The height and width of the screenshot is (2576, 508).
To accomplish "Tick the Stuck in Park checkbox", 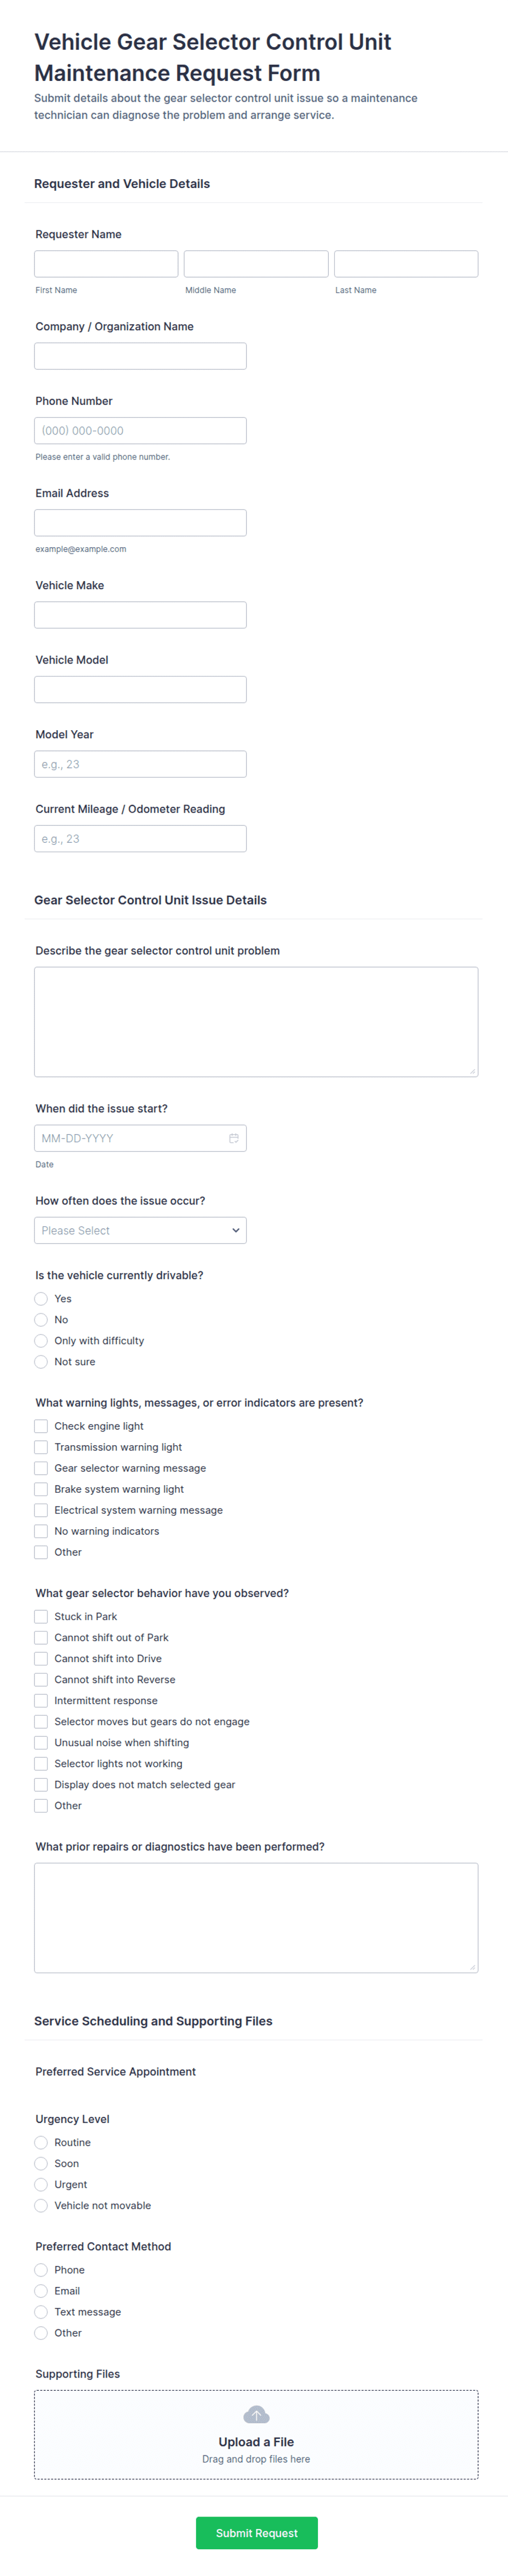I will click(41, 1616).
